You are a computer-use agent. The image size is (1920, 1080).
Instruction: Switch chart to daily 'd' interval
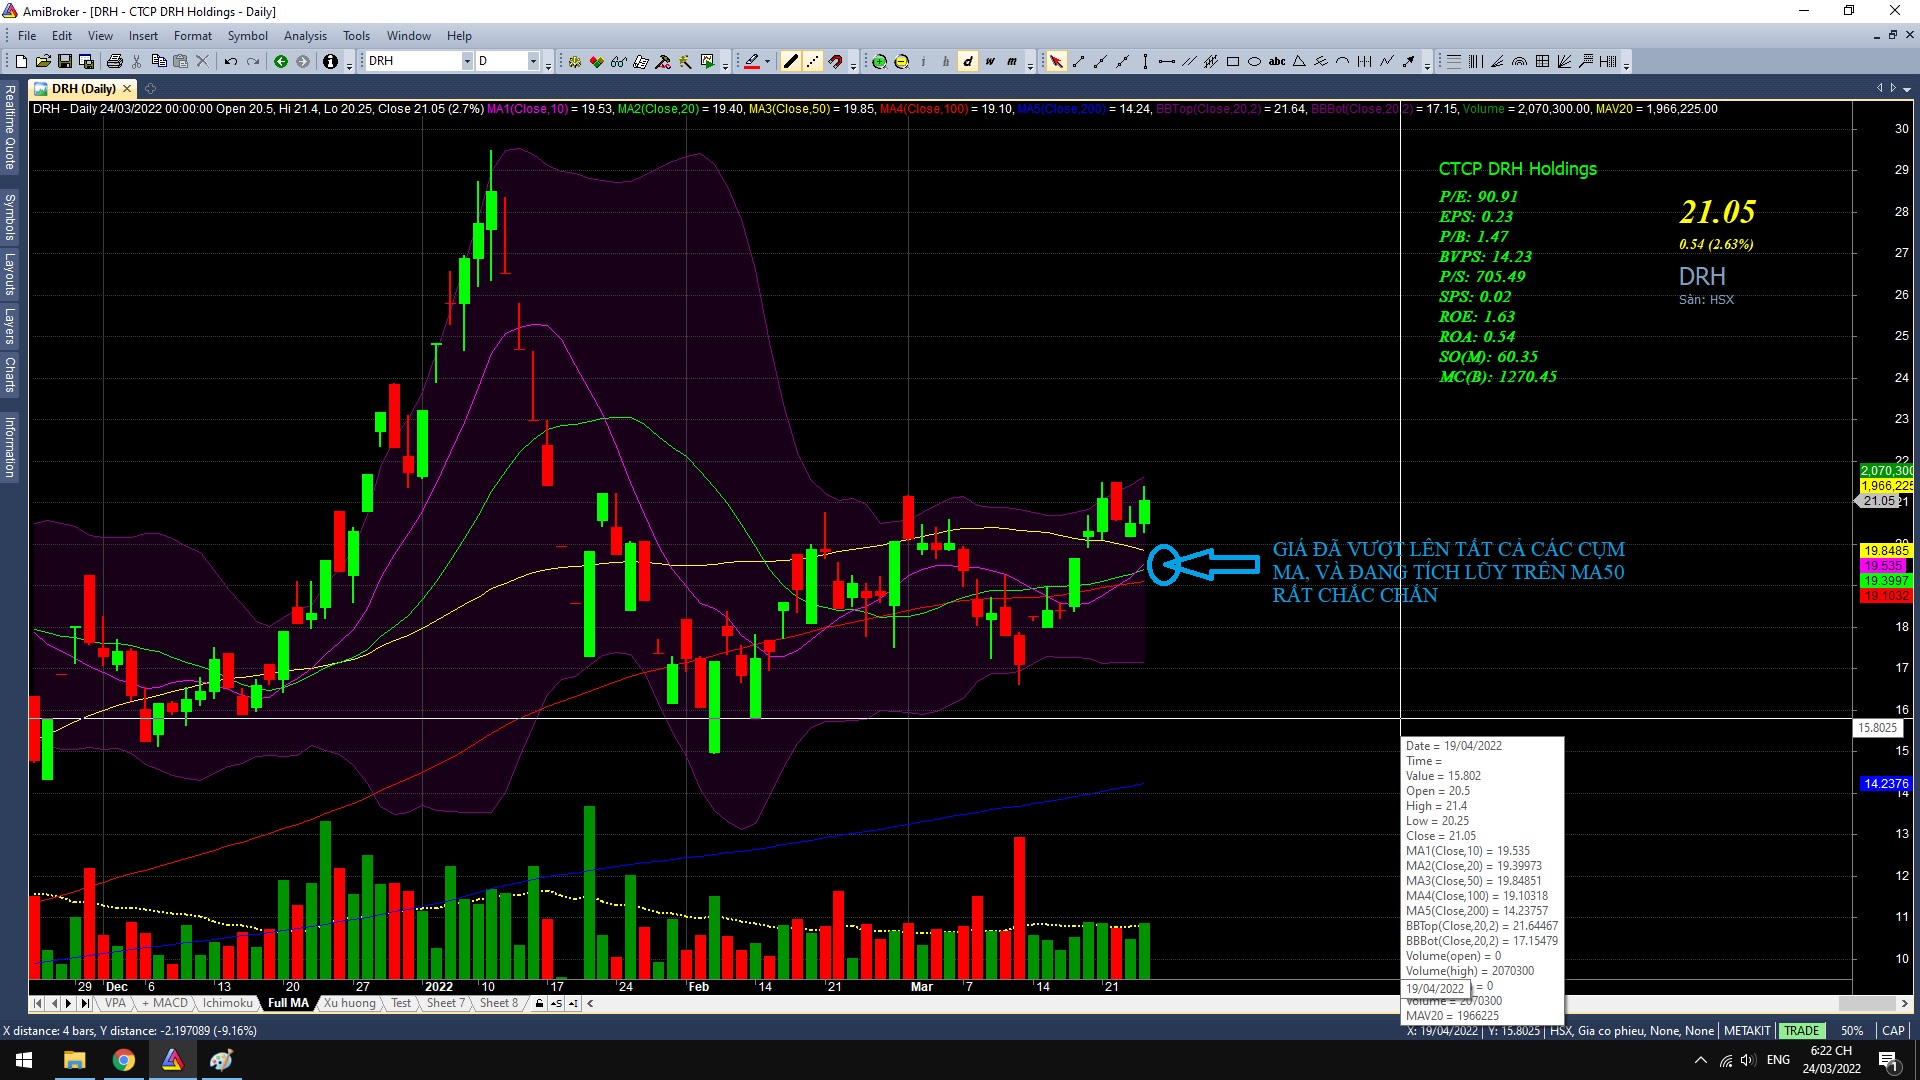968,62
